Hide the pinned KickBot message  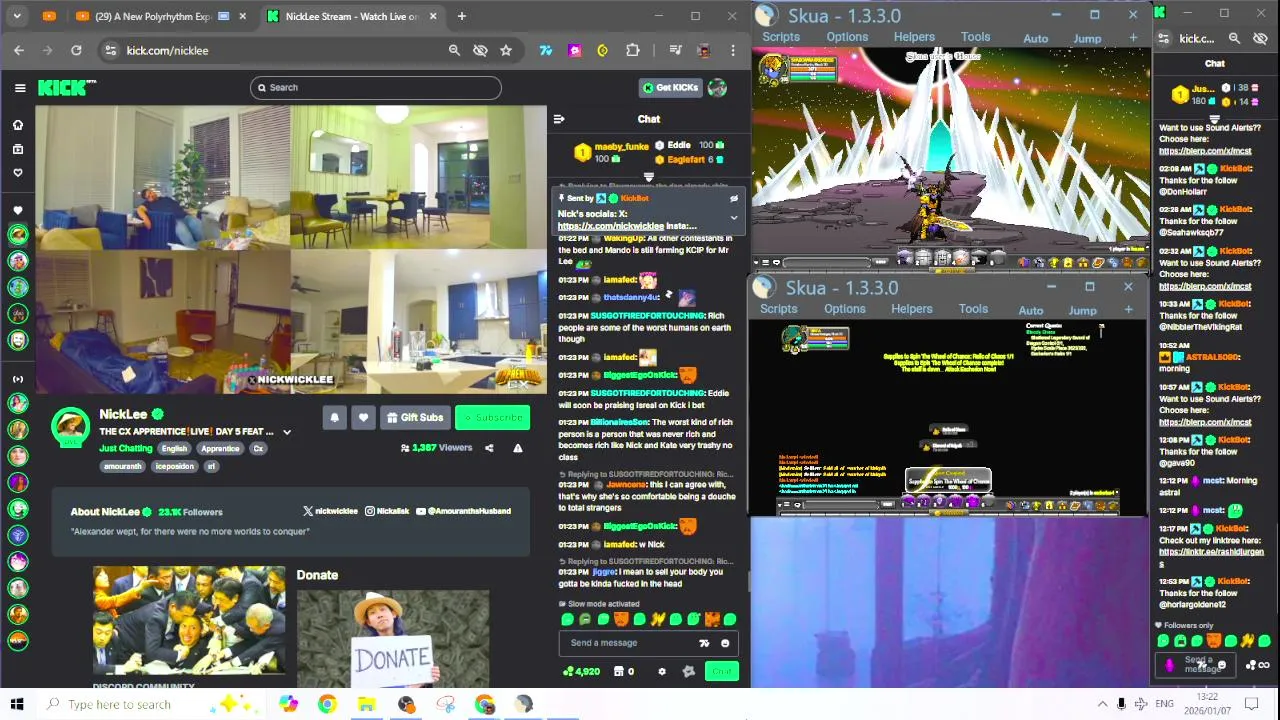click(x=733, y=198)
